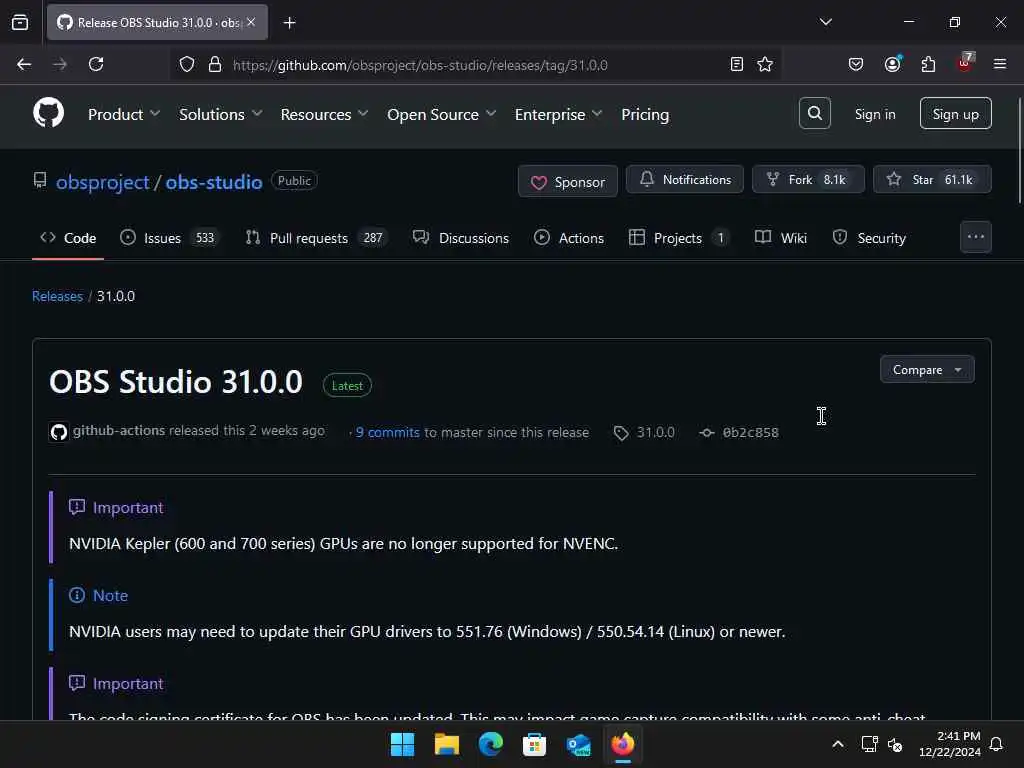This screenshot has width=1024, height=768.
Task: View site security padlock info
Action: (214, 65)
